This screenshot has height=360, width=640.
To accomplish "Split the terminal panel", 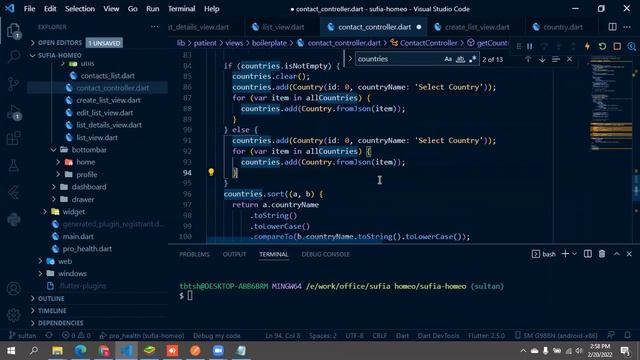I will click(587, 254).
